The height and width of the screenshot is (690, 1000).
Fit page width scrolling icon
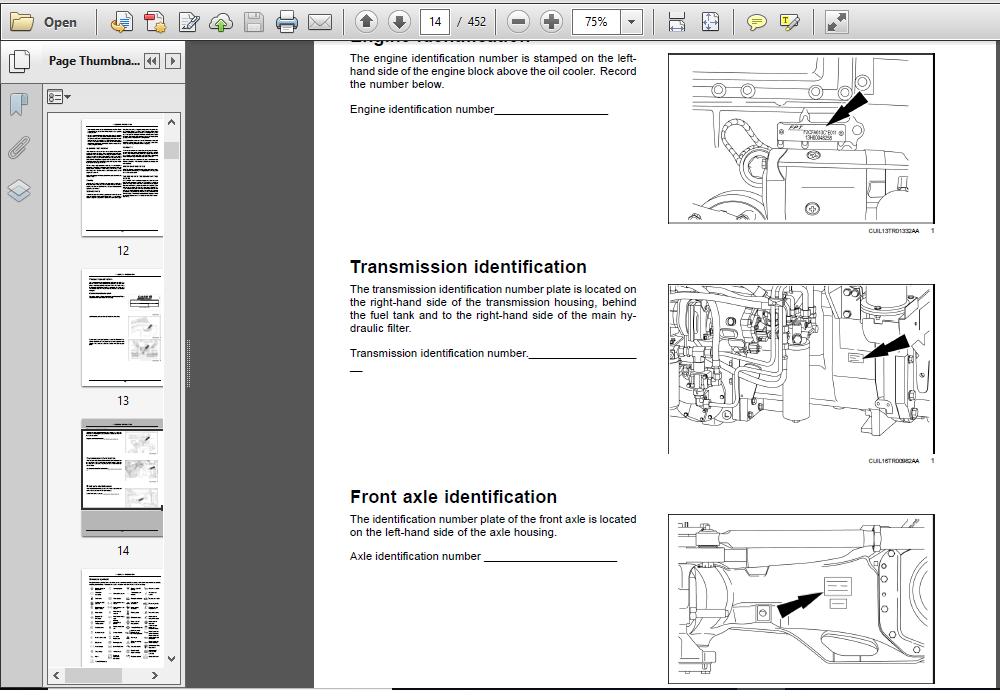click(x=677, y=22)
